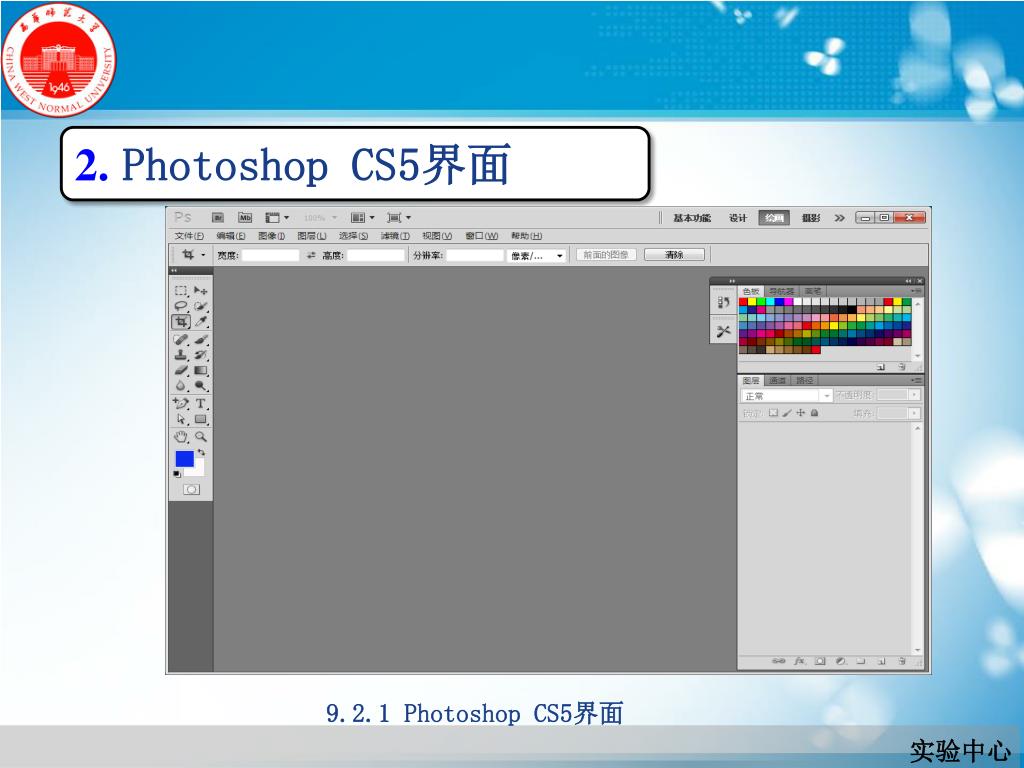Open the 图像(I) menu
The image size is (1024, 768).
coord(272,236)
